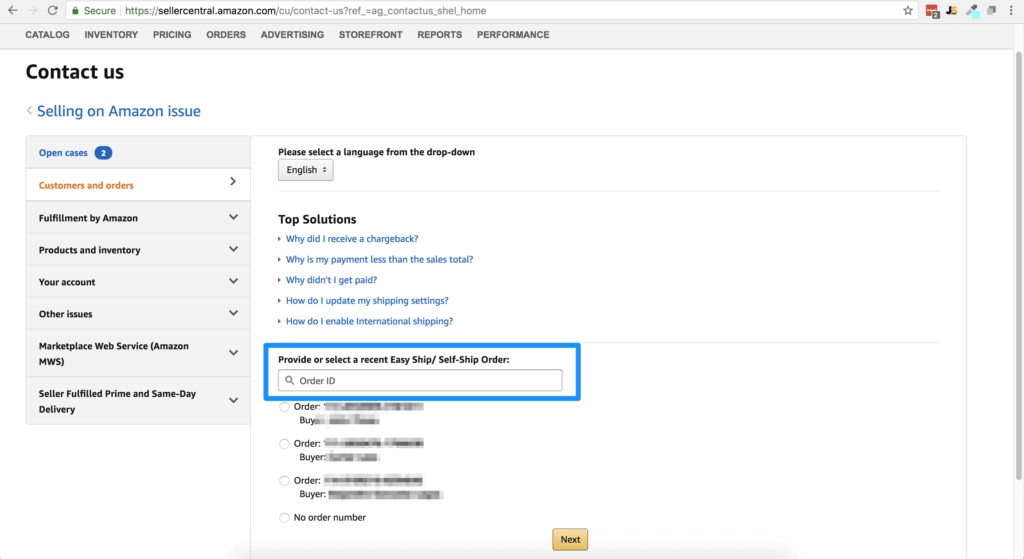This screenshot has height=559, width=1024.
Task: Open the ORDERS menu
Action: pyautogui.click(x=226, y=35)
